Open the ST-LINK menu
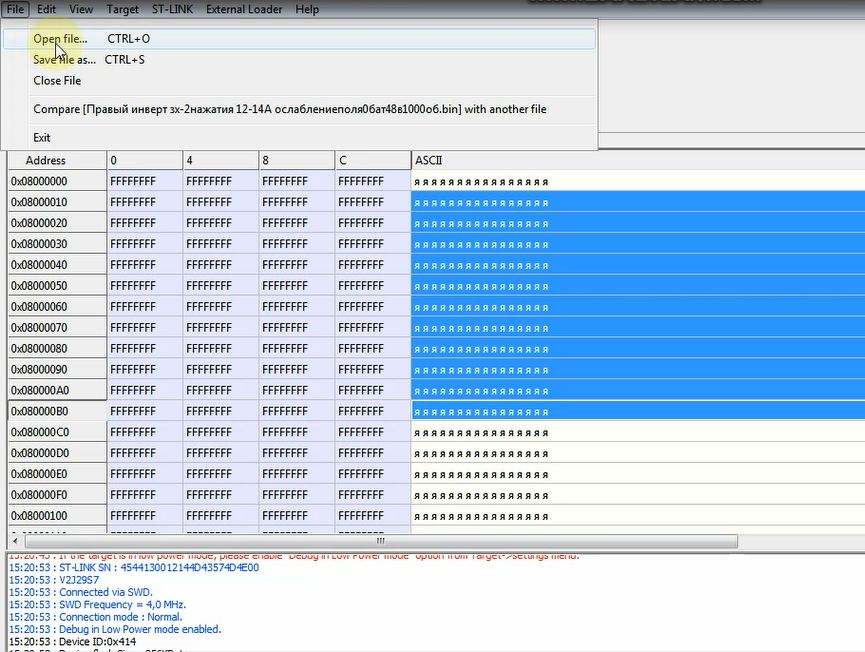 (172, 9)
